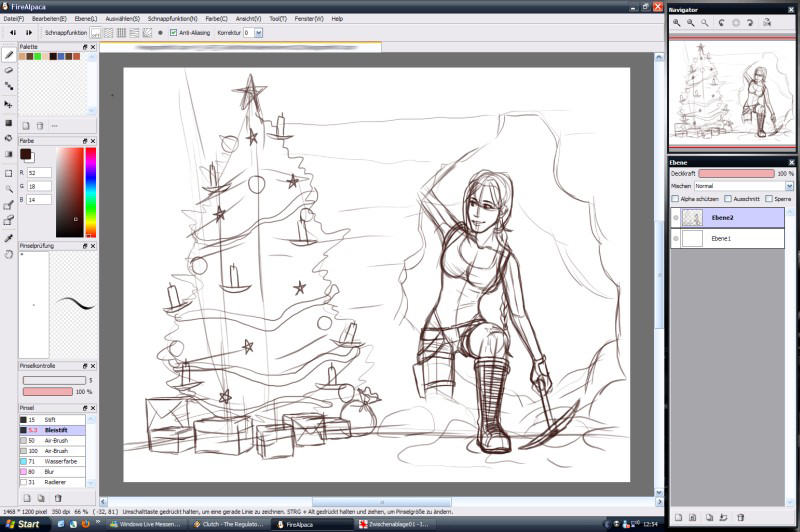Open the Auswählen menu

122,19
